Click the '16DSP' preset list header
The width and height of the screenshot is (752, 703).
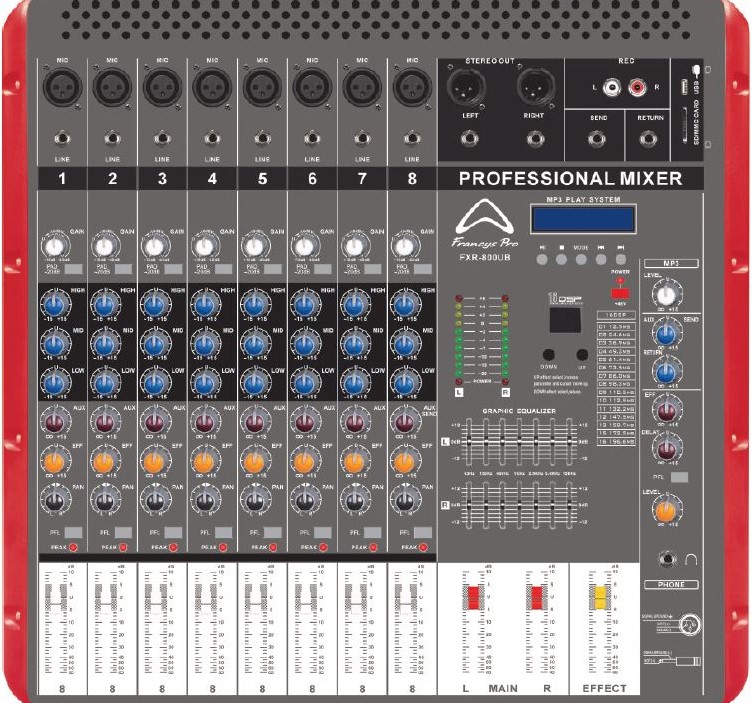tap(616, 315)
